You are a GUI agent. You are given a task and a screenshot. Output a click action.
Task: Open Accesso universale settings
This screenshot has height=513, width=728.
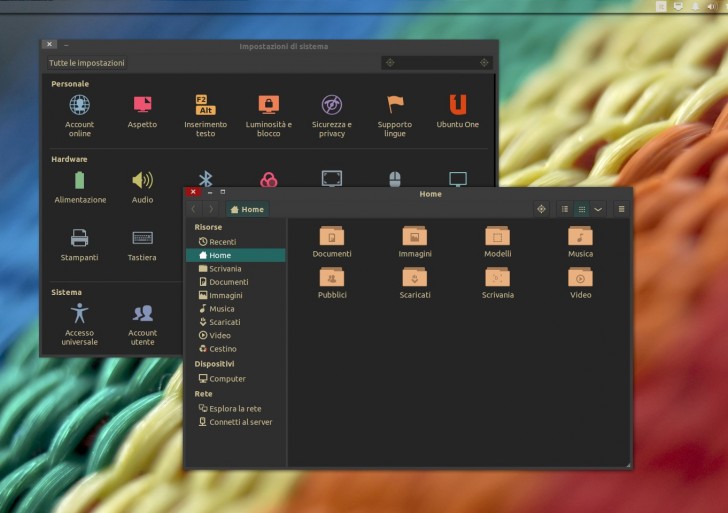coord(79,314)
